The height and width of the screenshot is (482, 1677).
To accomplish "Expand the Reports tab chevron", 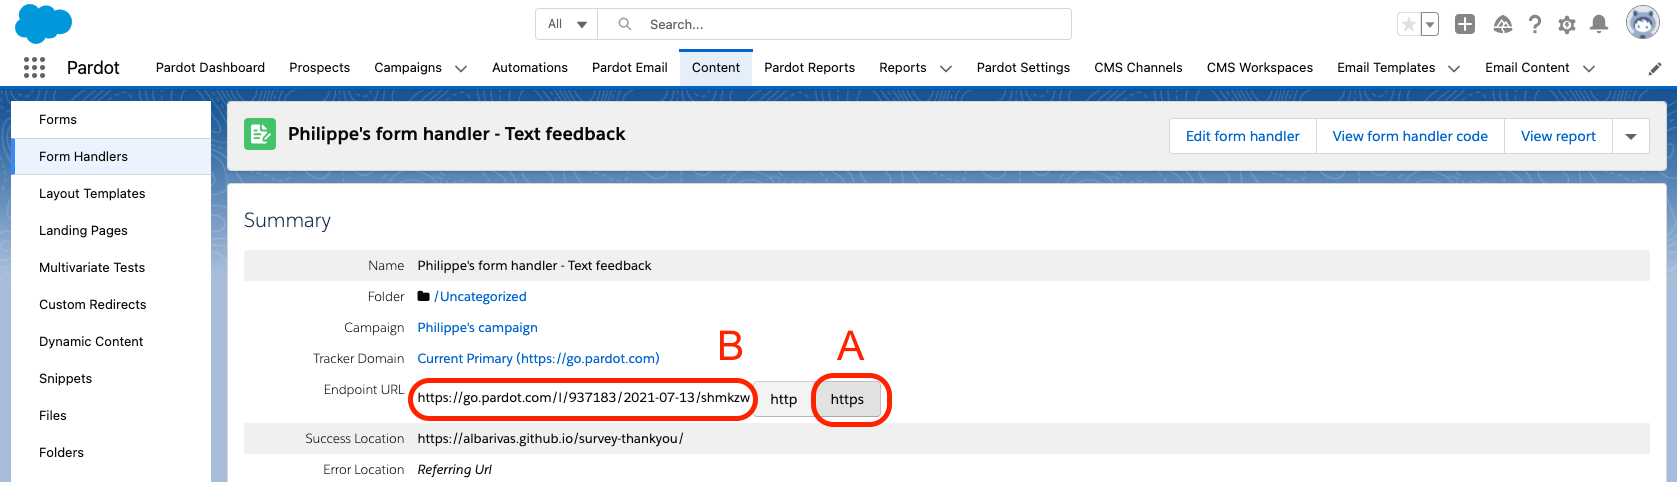I will [946, 68].
